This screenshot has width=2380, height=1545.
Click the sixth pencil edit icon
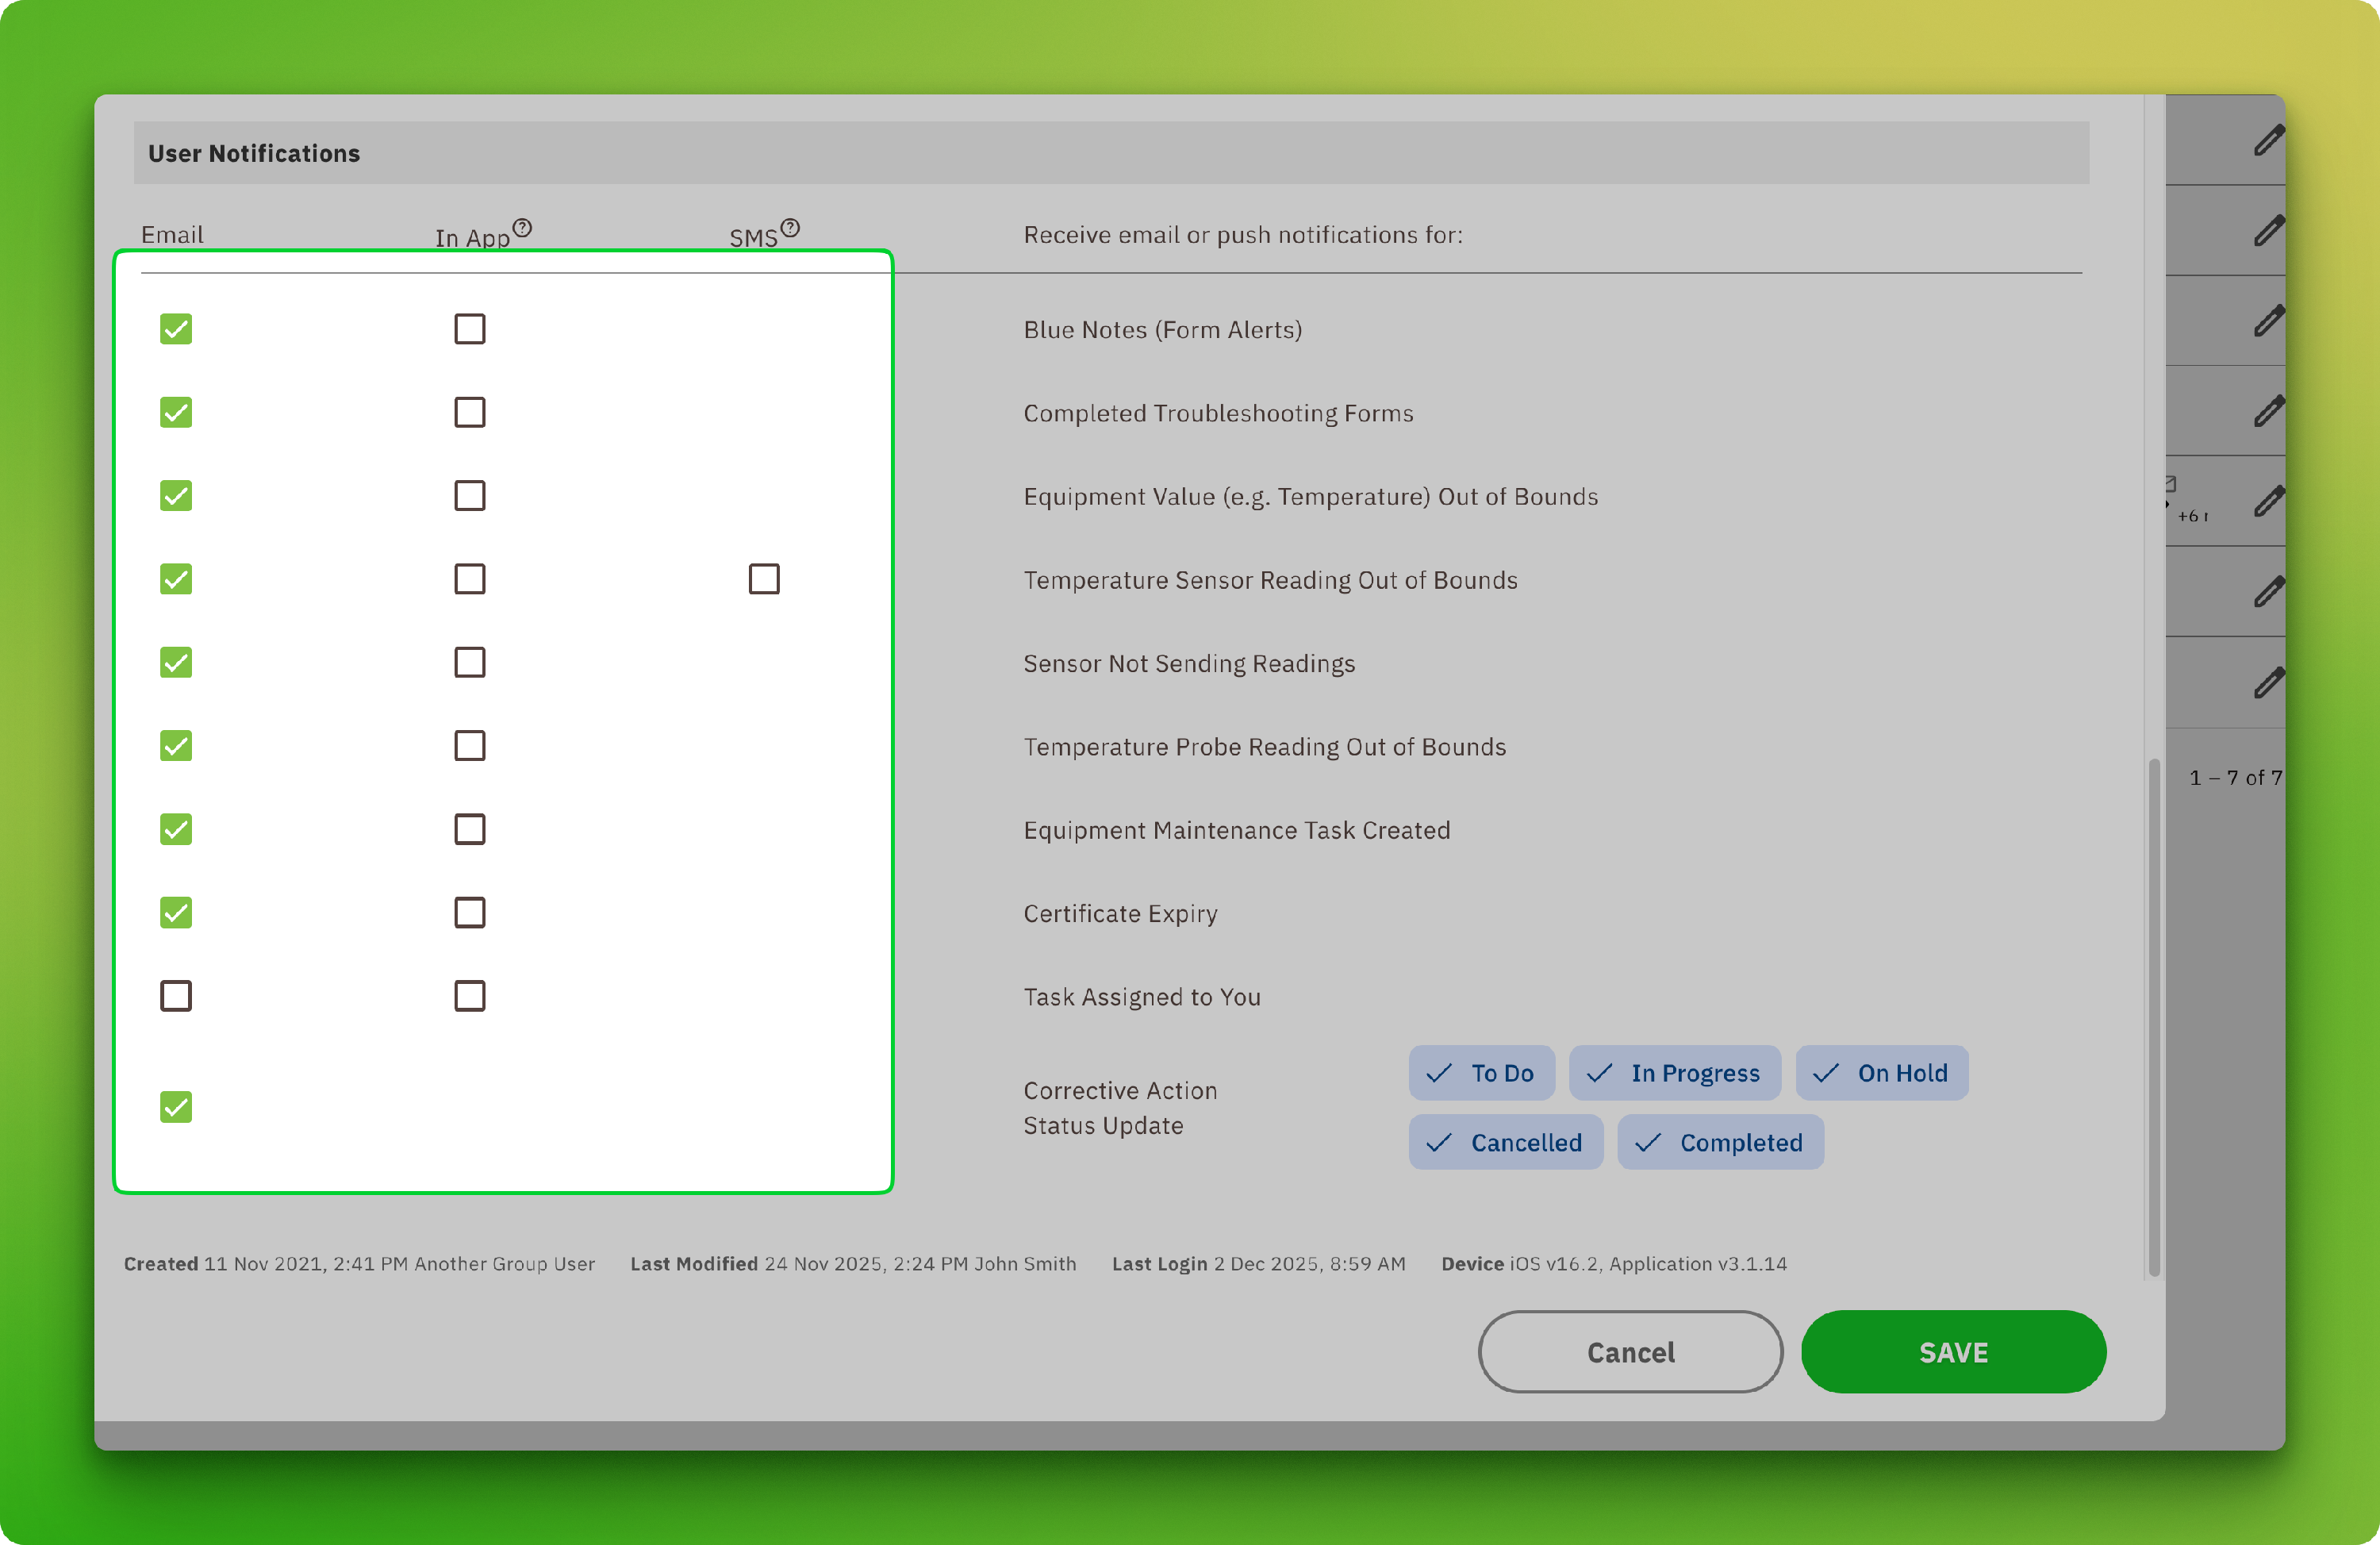2268,592
